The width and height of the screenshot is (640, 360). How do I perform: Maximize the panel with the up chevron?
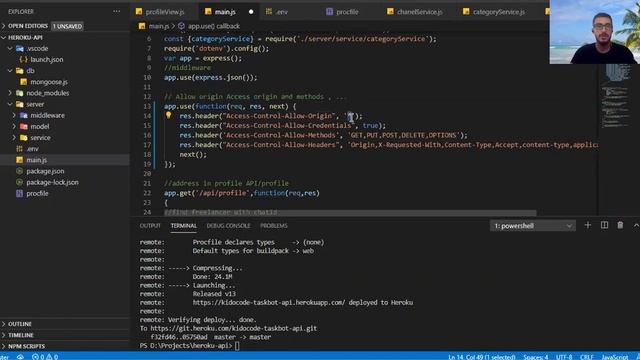pyautogui.click(x=636, y=225)
